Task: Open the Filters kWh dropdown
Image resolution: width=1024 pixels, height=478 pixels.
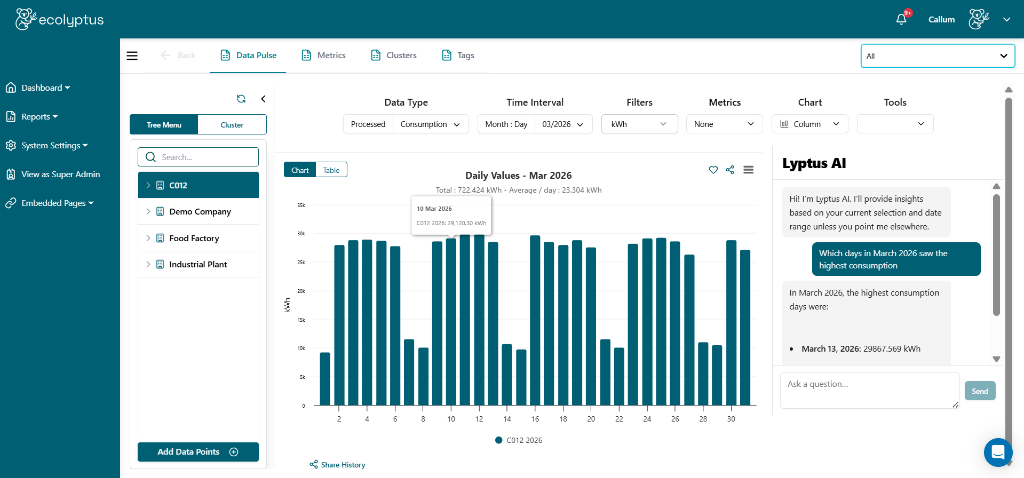Action: click(639, 124)
